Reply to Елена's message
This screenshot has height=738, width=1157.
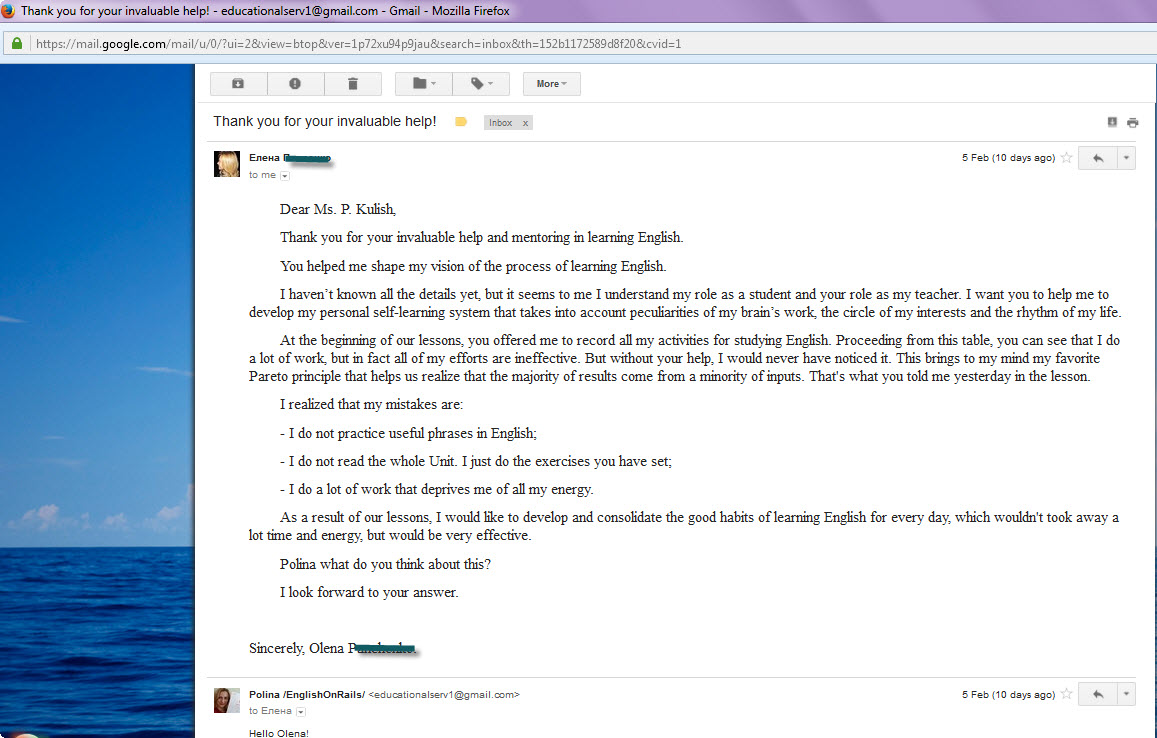(x=1098, y=158)
